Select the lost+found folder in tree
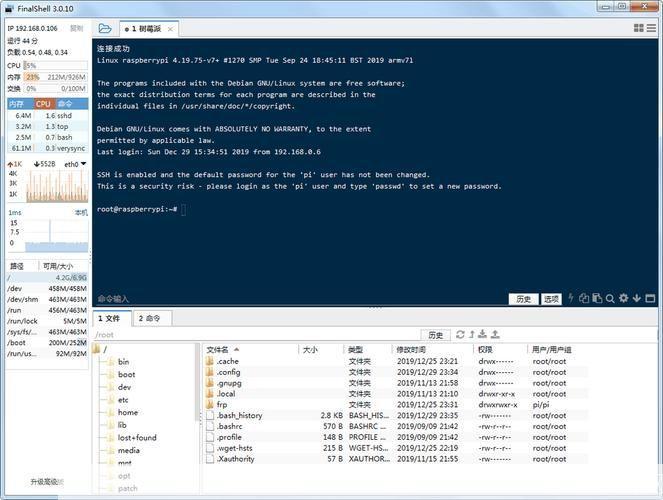The width and height of the screenshot is (663, 500). [132, 438]
